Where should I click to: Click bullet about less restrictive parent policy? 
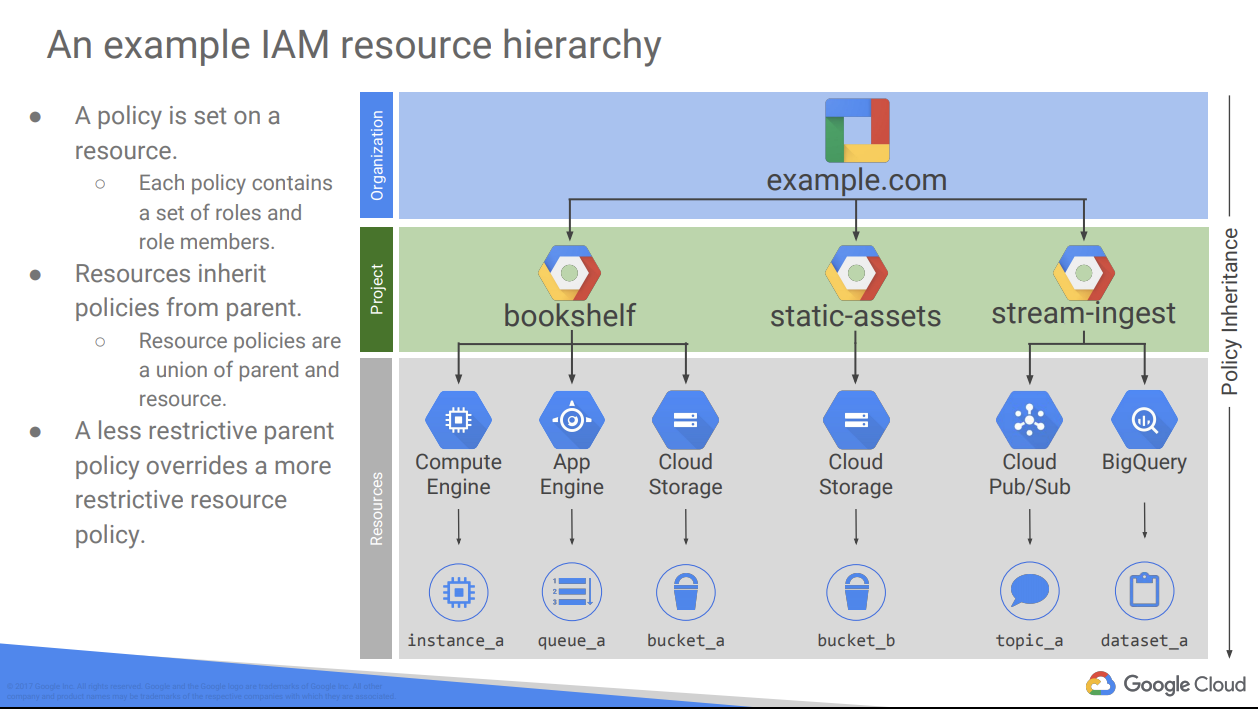[204, 482]
